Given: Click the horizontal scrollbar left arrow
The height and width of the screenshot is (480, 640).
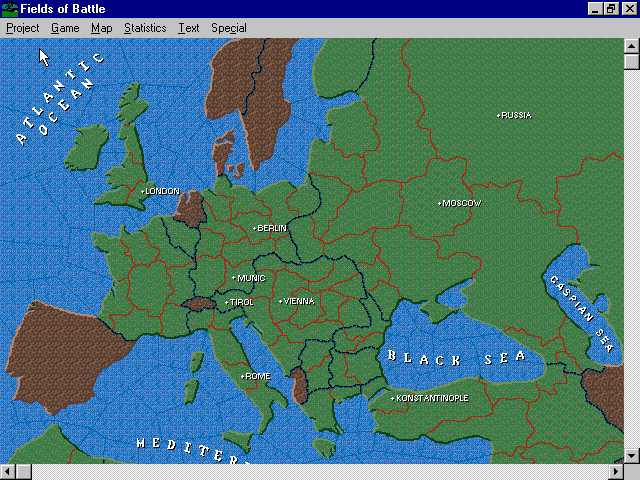Looking at the screenshot, I should click(8, 472).
